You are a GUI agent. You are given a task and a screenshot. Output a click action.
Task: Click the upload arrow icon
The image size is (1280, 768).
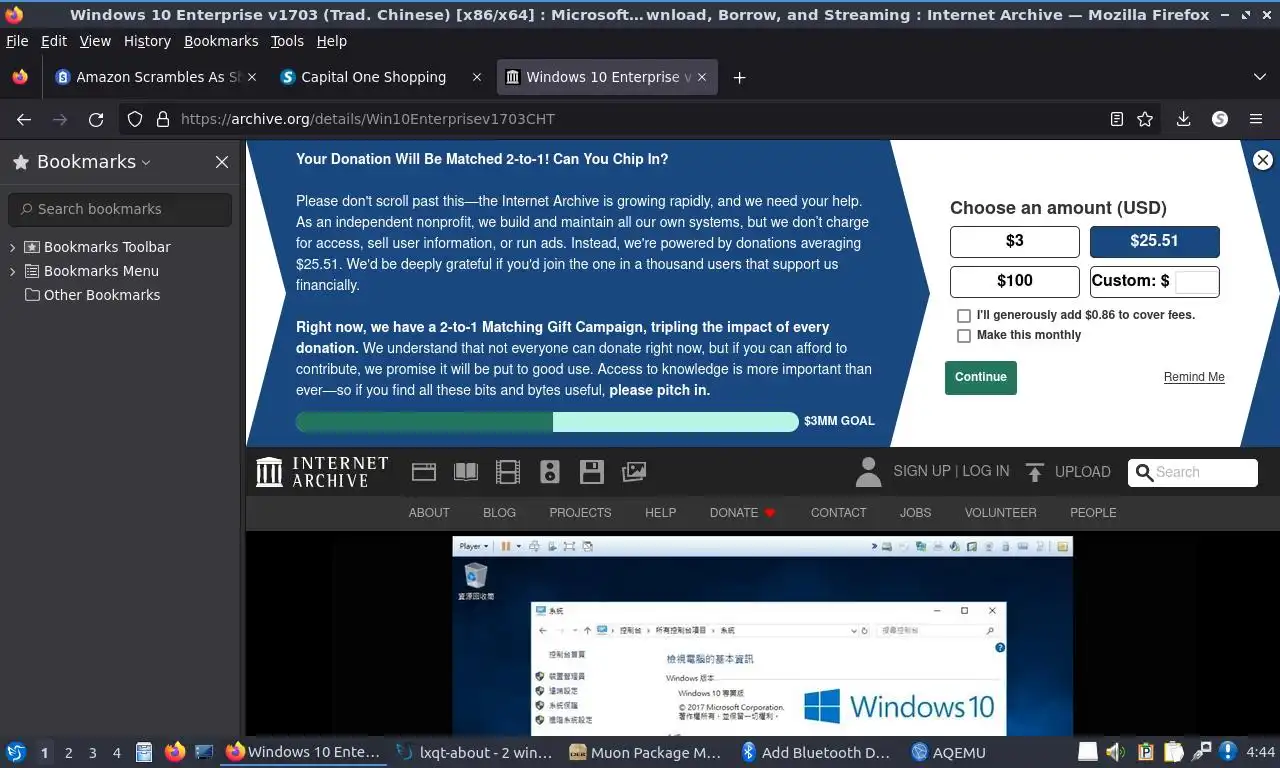click(x=1035, y=472)
